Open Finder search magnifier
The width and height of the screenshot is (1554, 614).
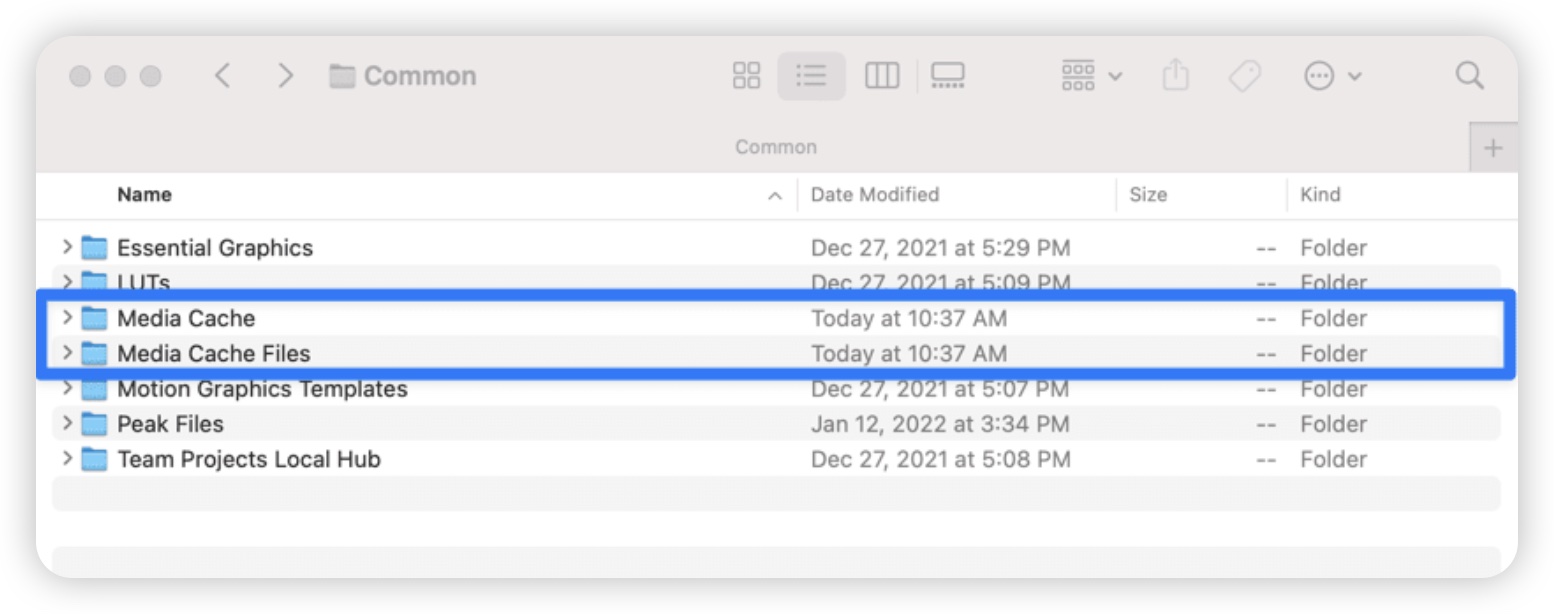click(x=1469, y=76)
